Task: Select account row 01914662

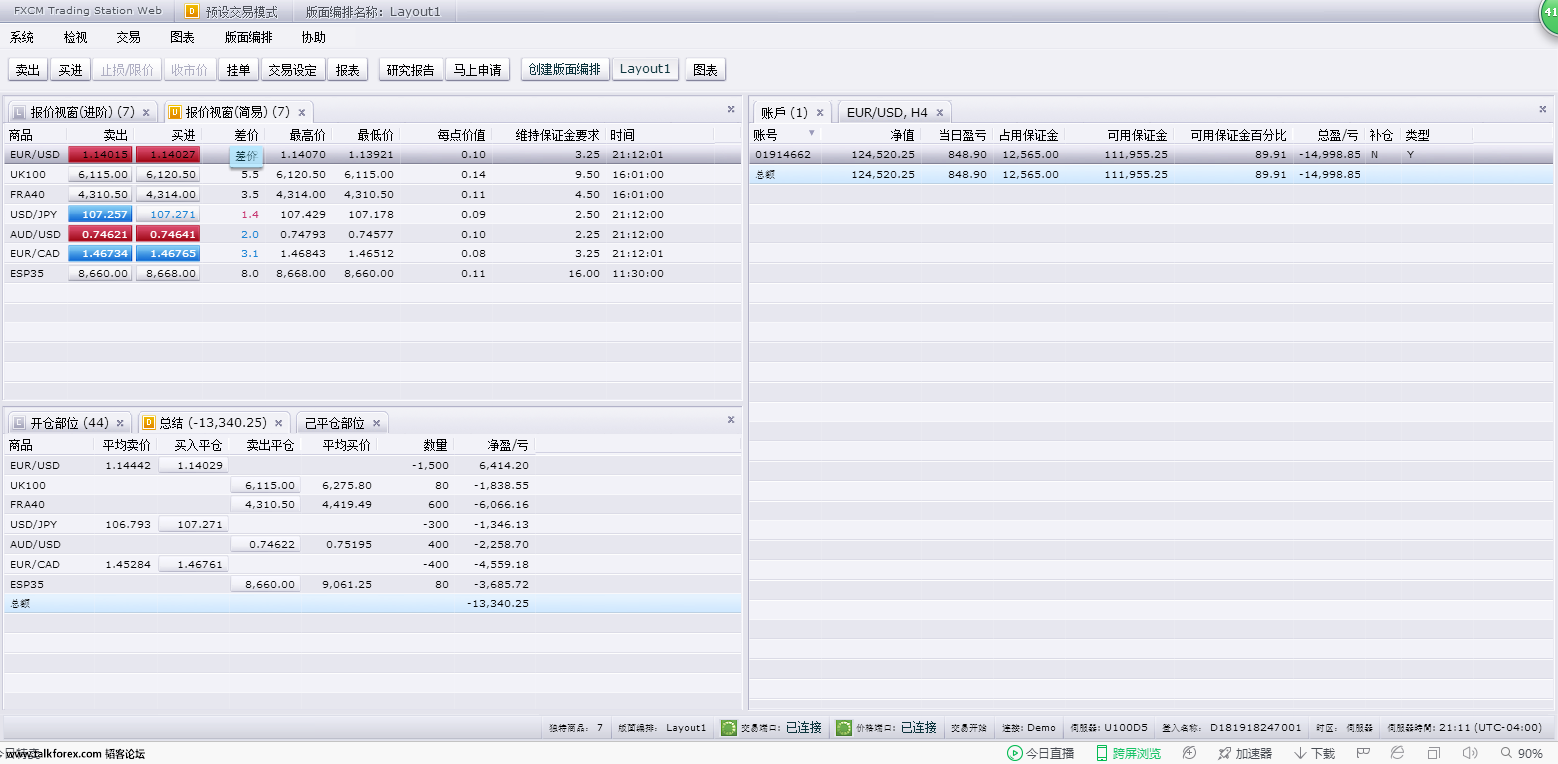Action: tap(1152, 155)
